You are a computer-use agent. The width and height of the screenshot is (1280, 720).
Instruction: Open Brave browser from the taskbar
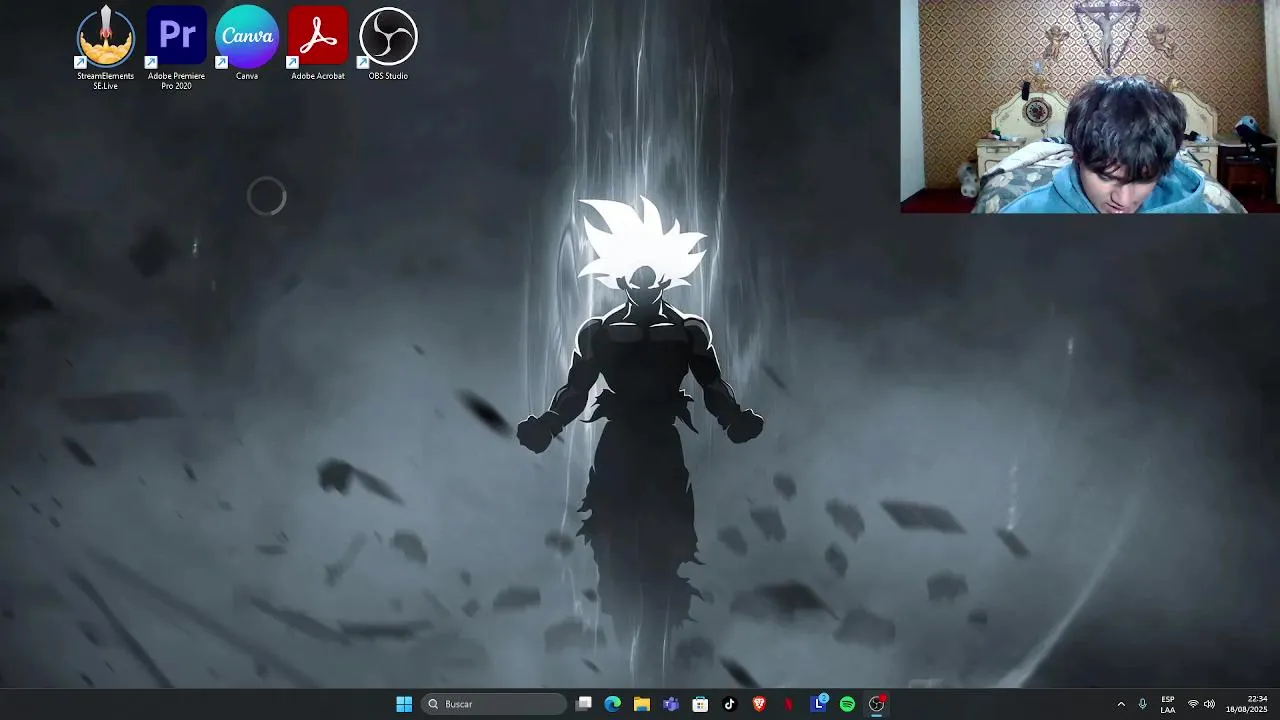(x=759, y=704)
